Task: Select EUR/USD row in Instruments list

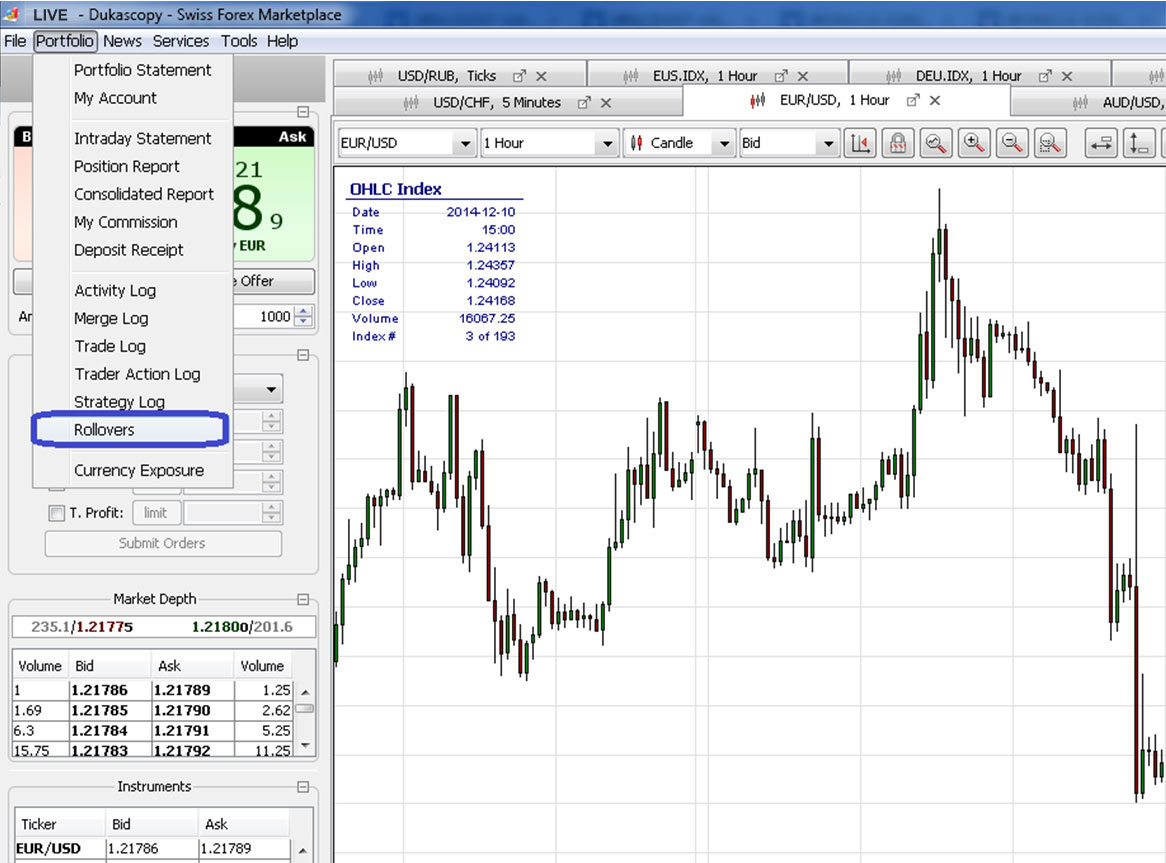Action: pos(154,848)
